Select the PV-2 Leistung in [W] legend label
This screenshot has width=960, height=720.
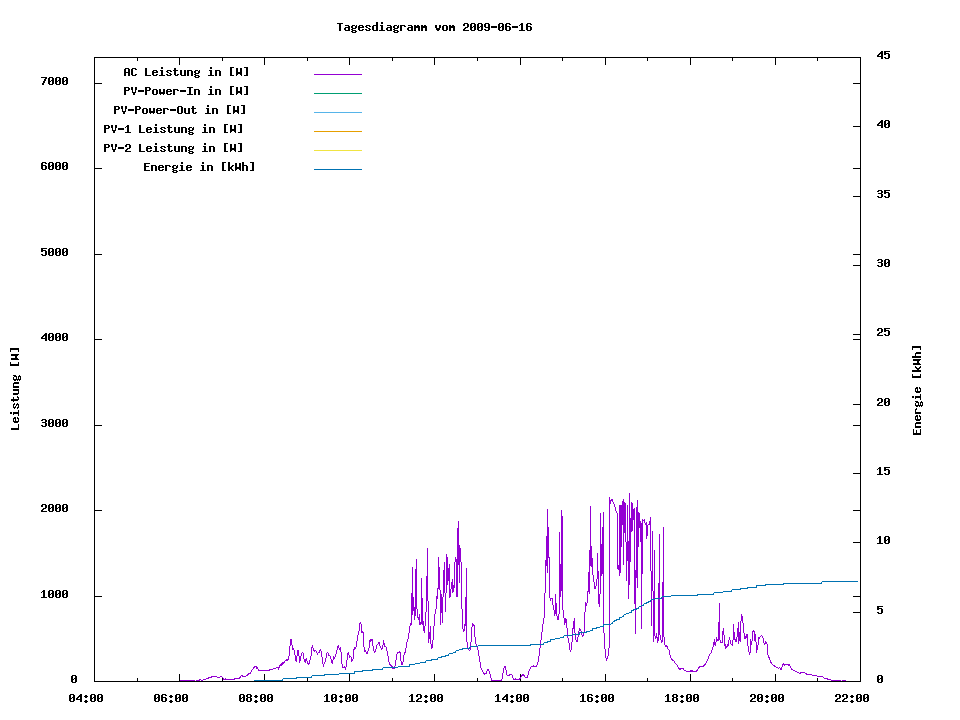click(x=173, y=148)
